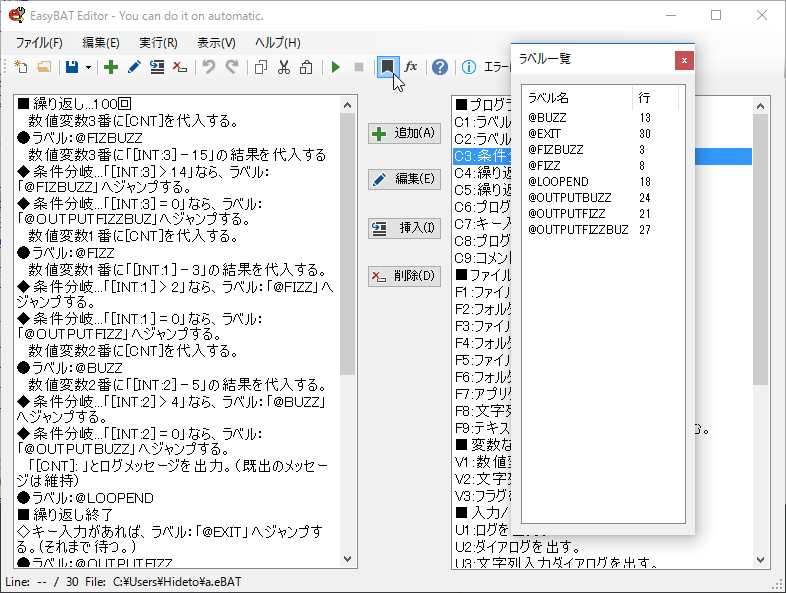Select the C9:コメント command item
The width and height of the screenshot is (786, 593).
pyautogui.click(x=482, y=258)
